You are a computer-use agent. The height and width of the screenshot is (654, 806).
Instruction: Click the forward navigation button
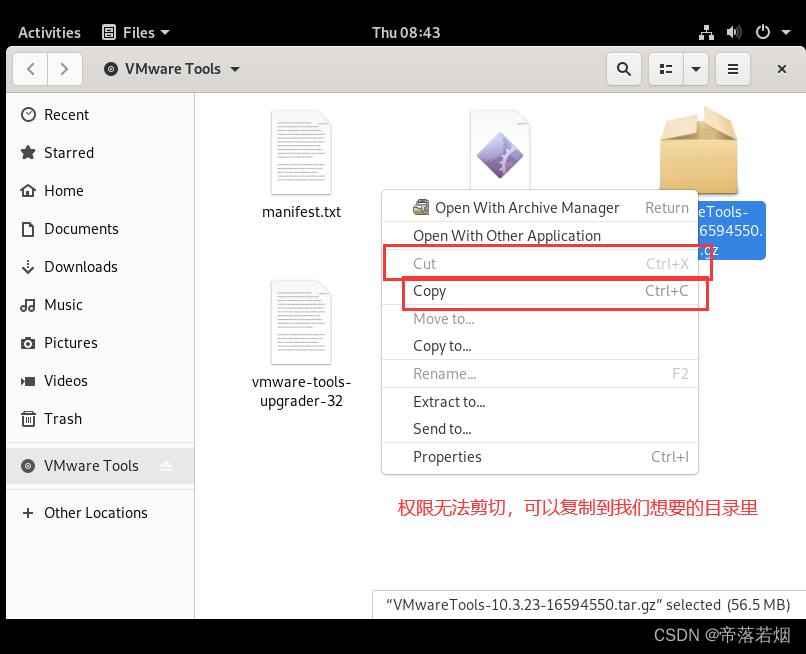tap(64, 69)
